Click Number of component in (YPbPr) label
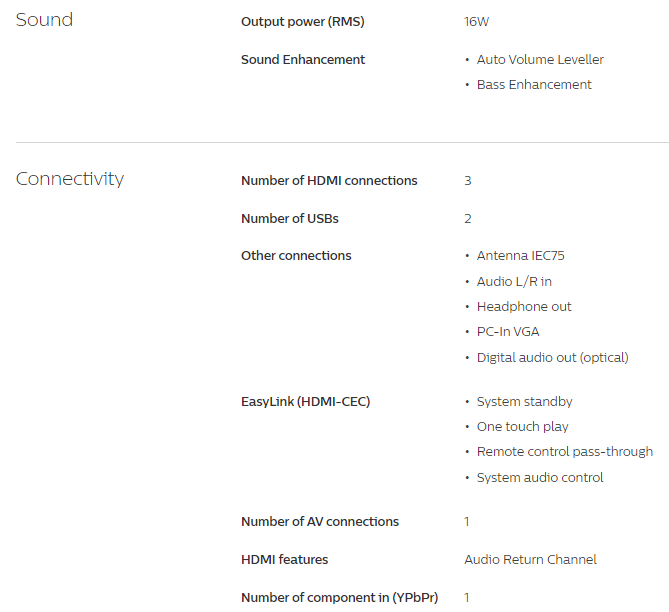669x612 pixels. click(340, 597)
